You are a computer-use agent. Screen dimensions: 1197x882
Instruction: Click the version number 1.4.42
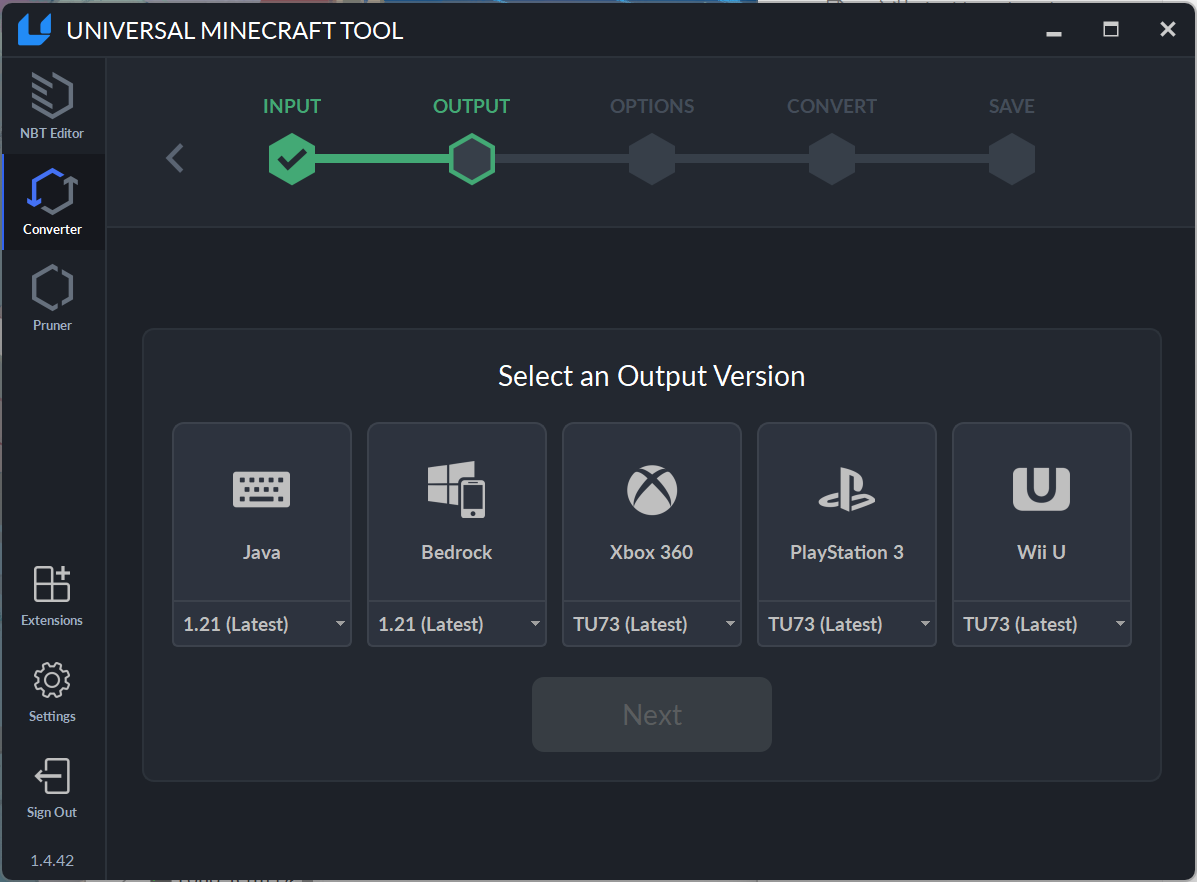pyautogui.click(x=52, y=861)
